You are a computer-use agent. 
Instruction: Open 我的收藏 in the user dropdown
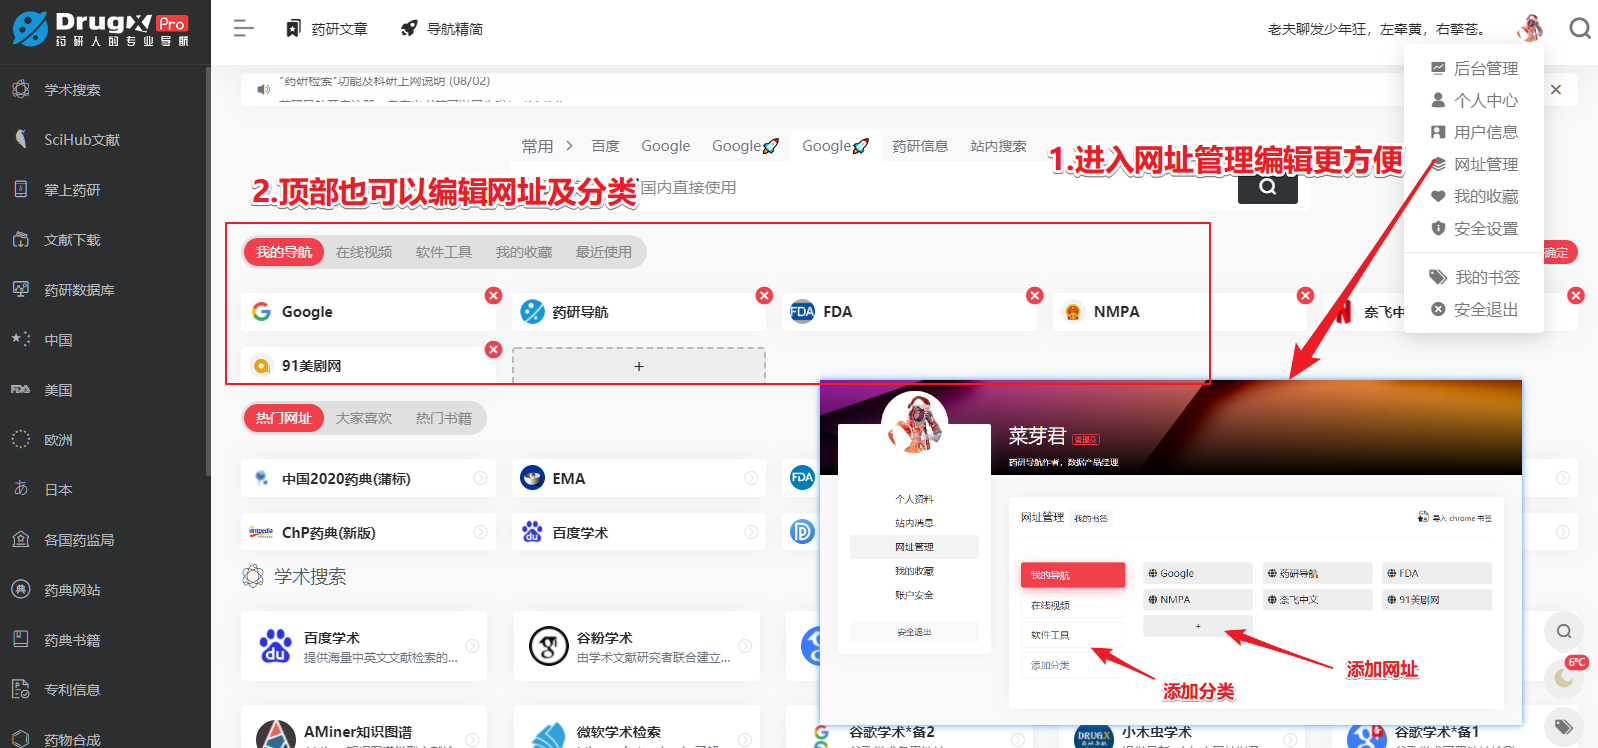(1474, 196)
